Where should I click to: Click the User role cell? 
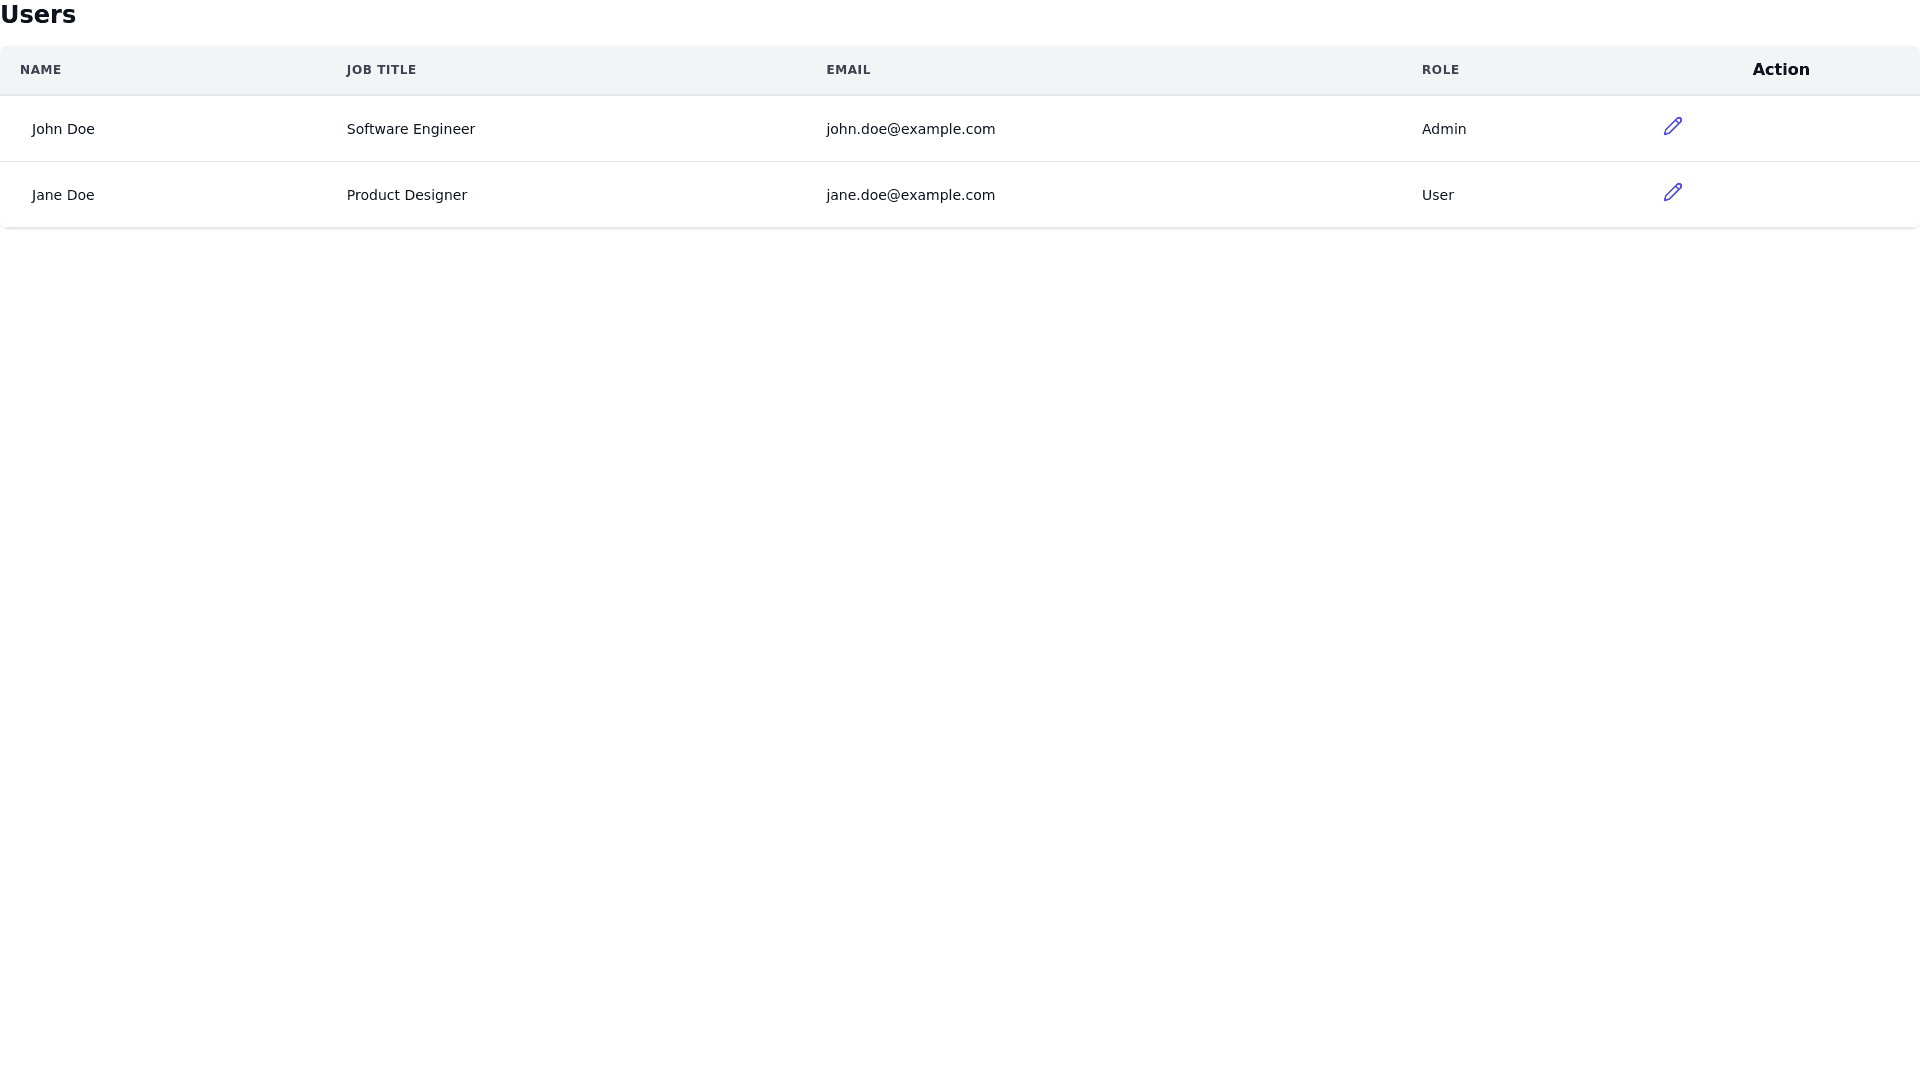[1437, 195]
